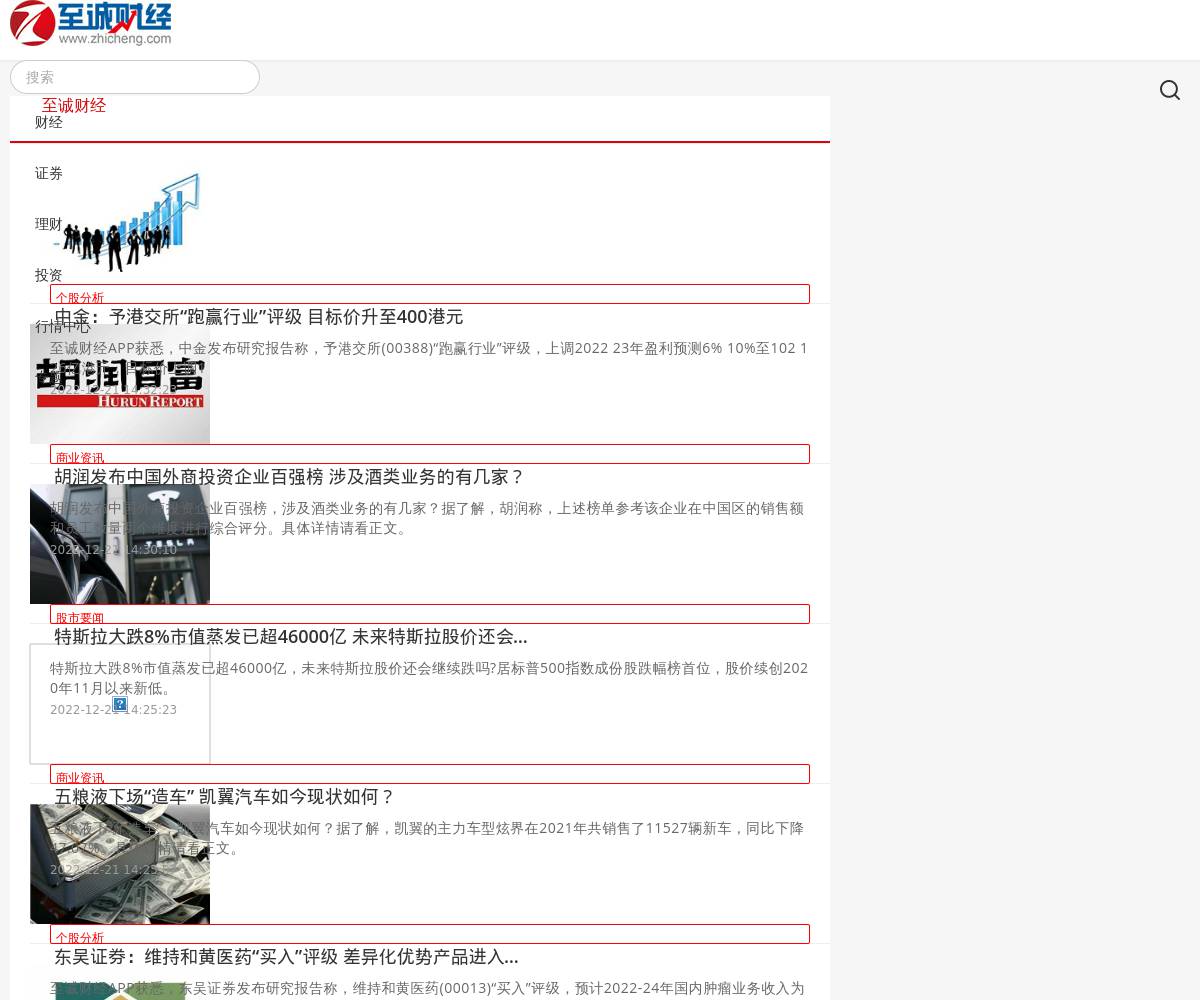Select the 行情中心 menu item

tap(62, 326)
